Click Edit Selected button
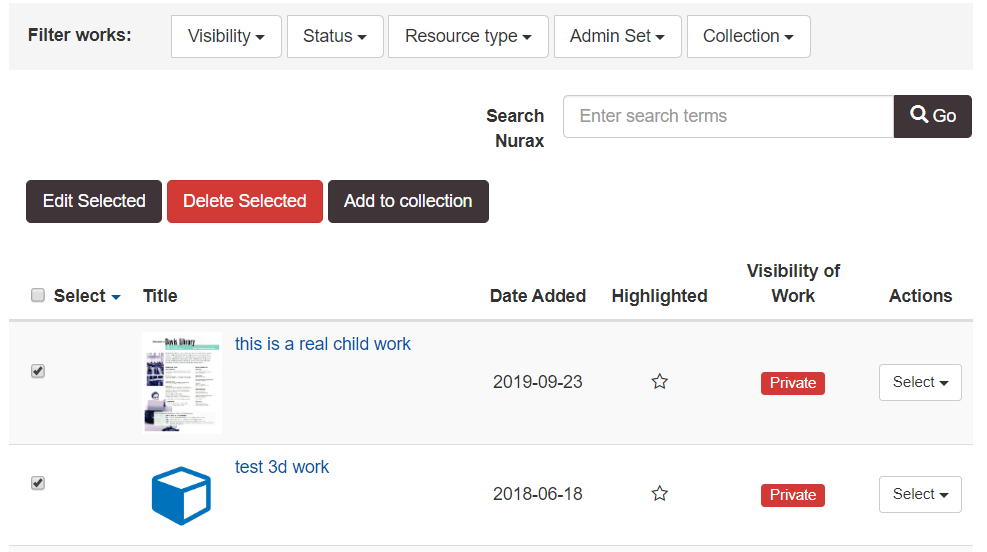Image resolution: width=987 pixels, height=552 pixels. pos(94,201)
